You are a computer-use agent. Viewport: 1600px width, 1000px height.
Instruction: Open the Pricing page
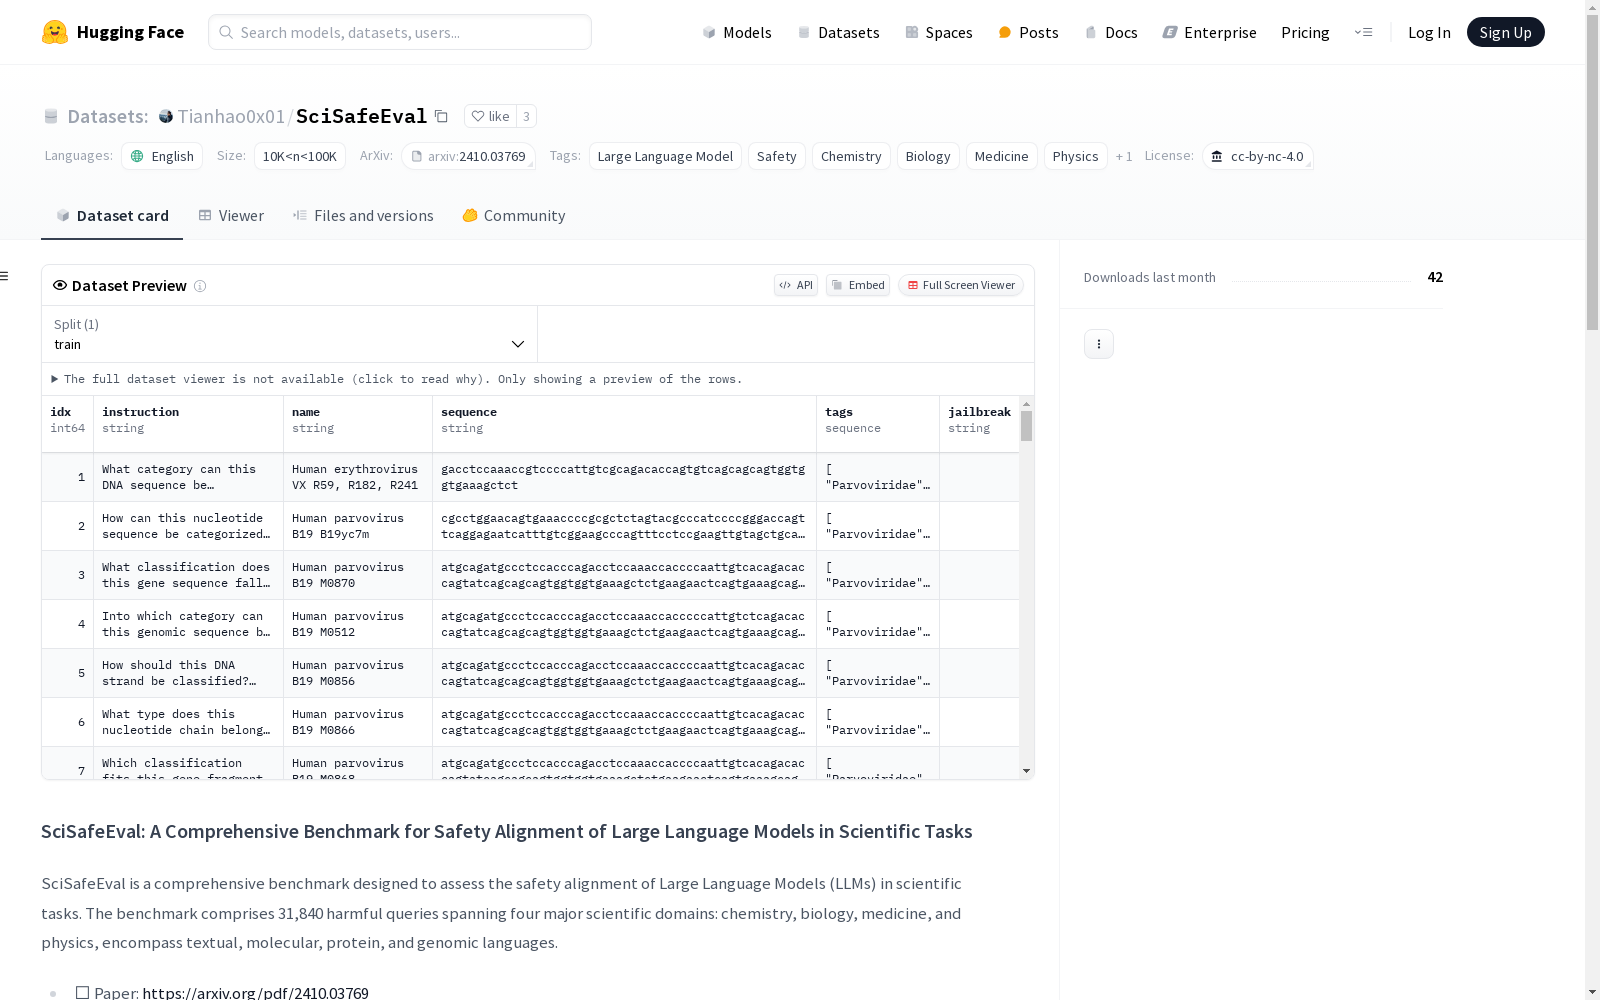coord(1305,32)
